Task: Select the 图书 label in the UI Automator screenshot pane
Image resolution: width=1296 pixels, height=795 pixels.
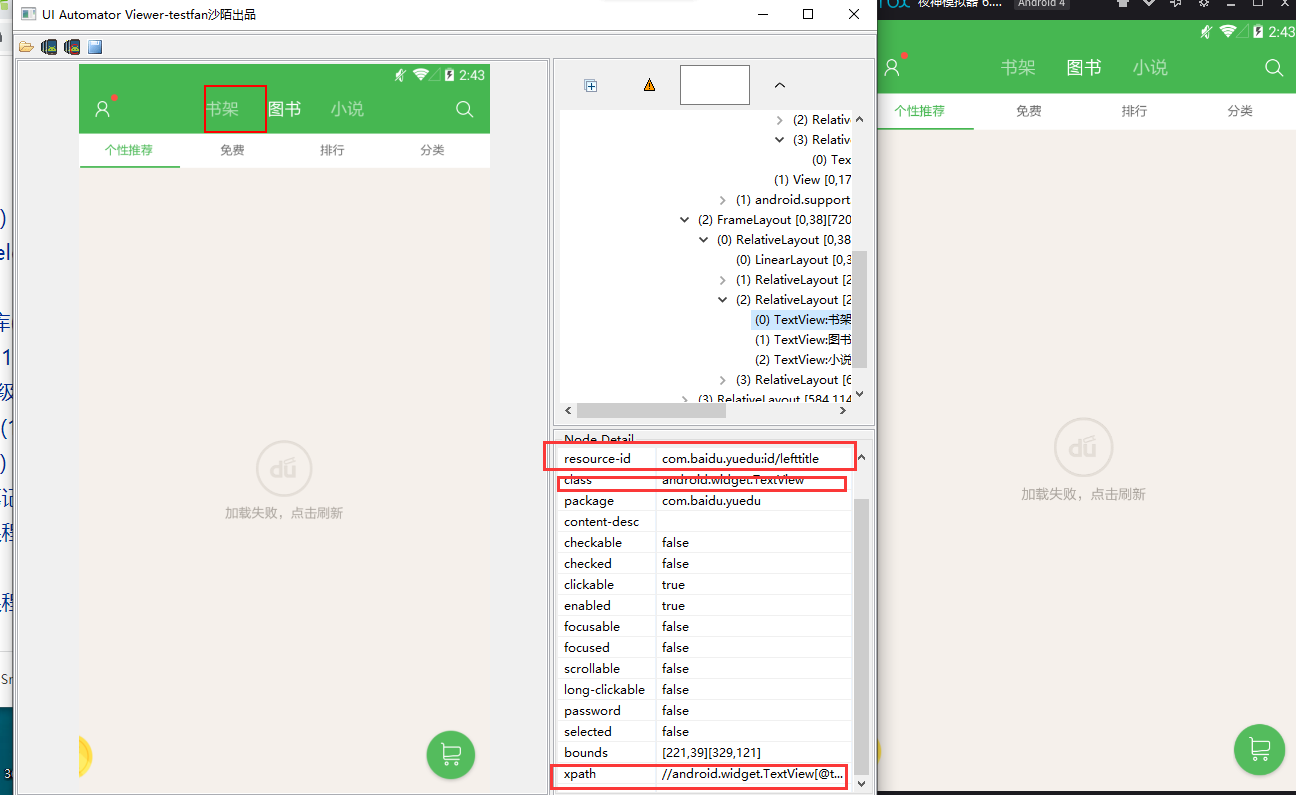Action: click(285, 109)
